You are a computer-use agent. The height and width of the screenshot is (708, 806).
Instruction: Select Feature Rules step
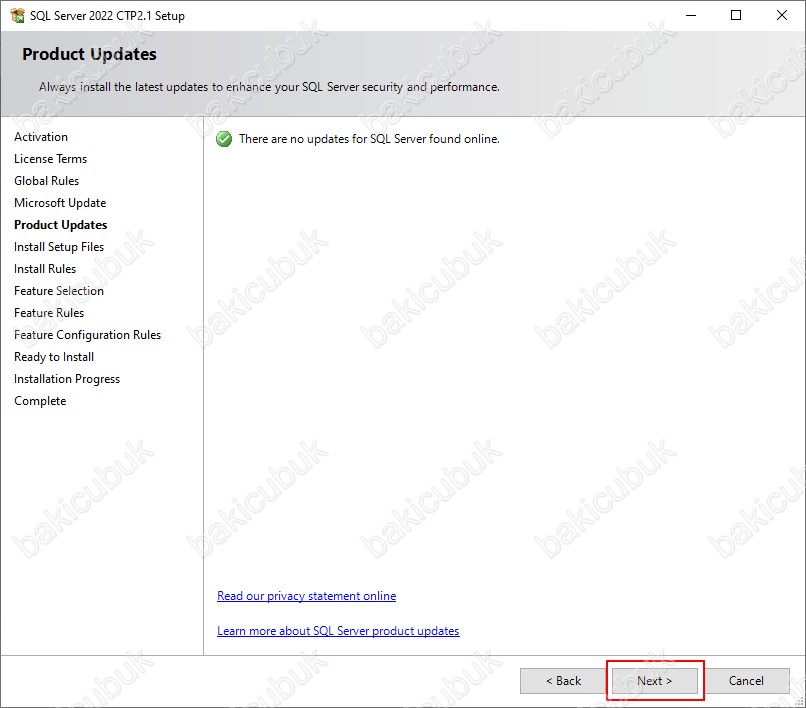pyautogui.click(x=49, y=313)
